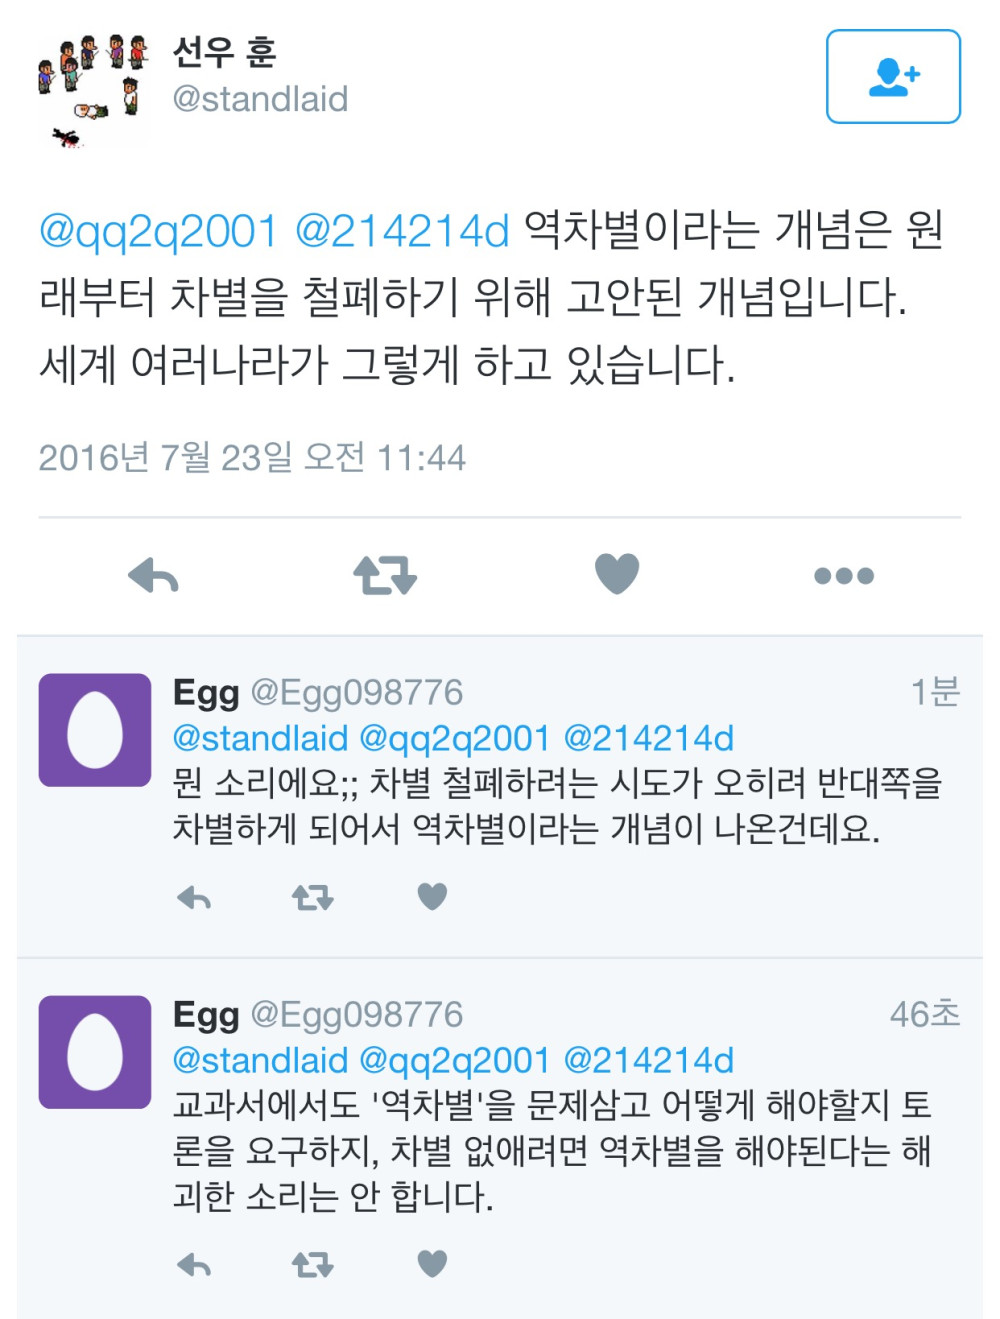This screenshot has width=1000, height=1319.
Task: Open the @standlaid handle under 선우 훈
Action: tap(260, 99)
